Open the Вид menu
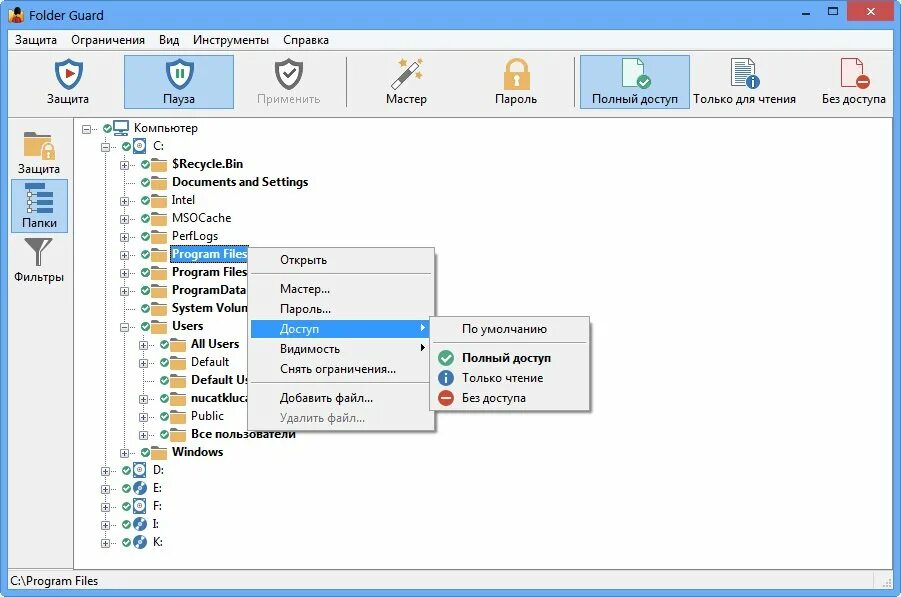901x597 pixels. pyautogui.click(x=169, y=40)
